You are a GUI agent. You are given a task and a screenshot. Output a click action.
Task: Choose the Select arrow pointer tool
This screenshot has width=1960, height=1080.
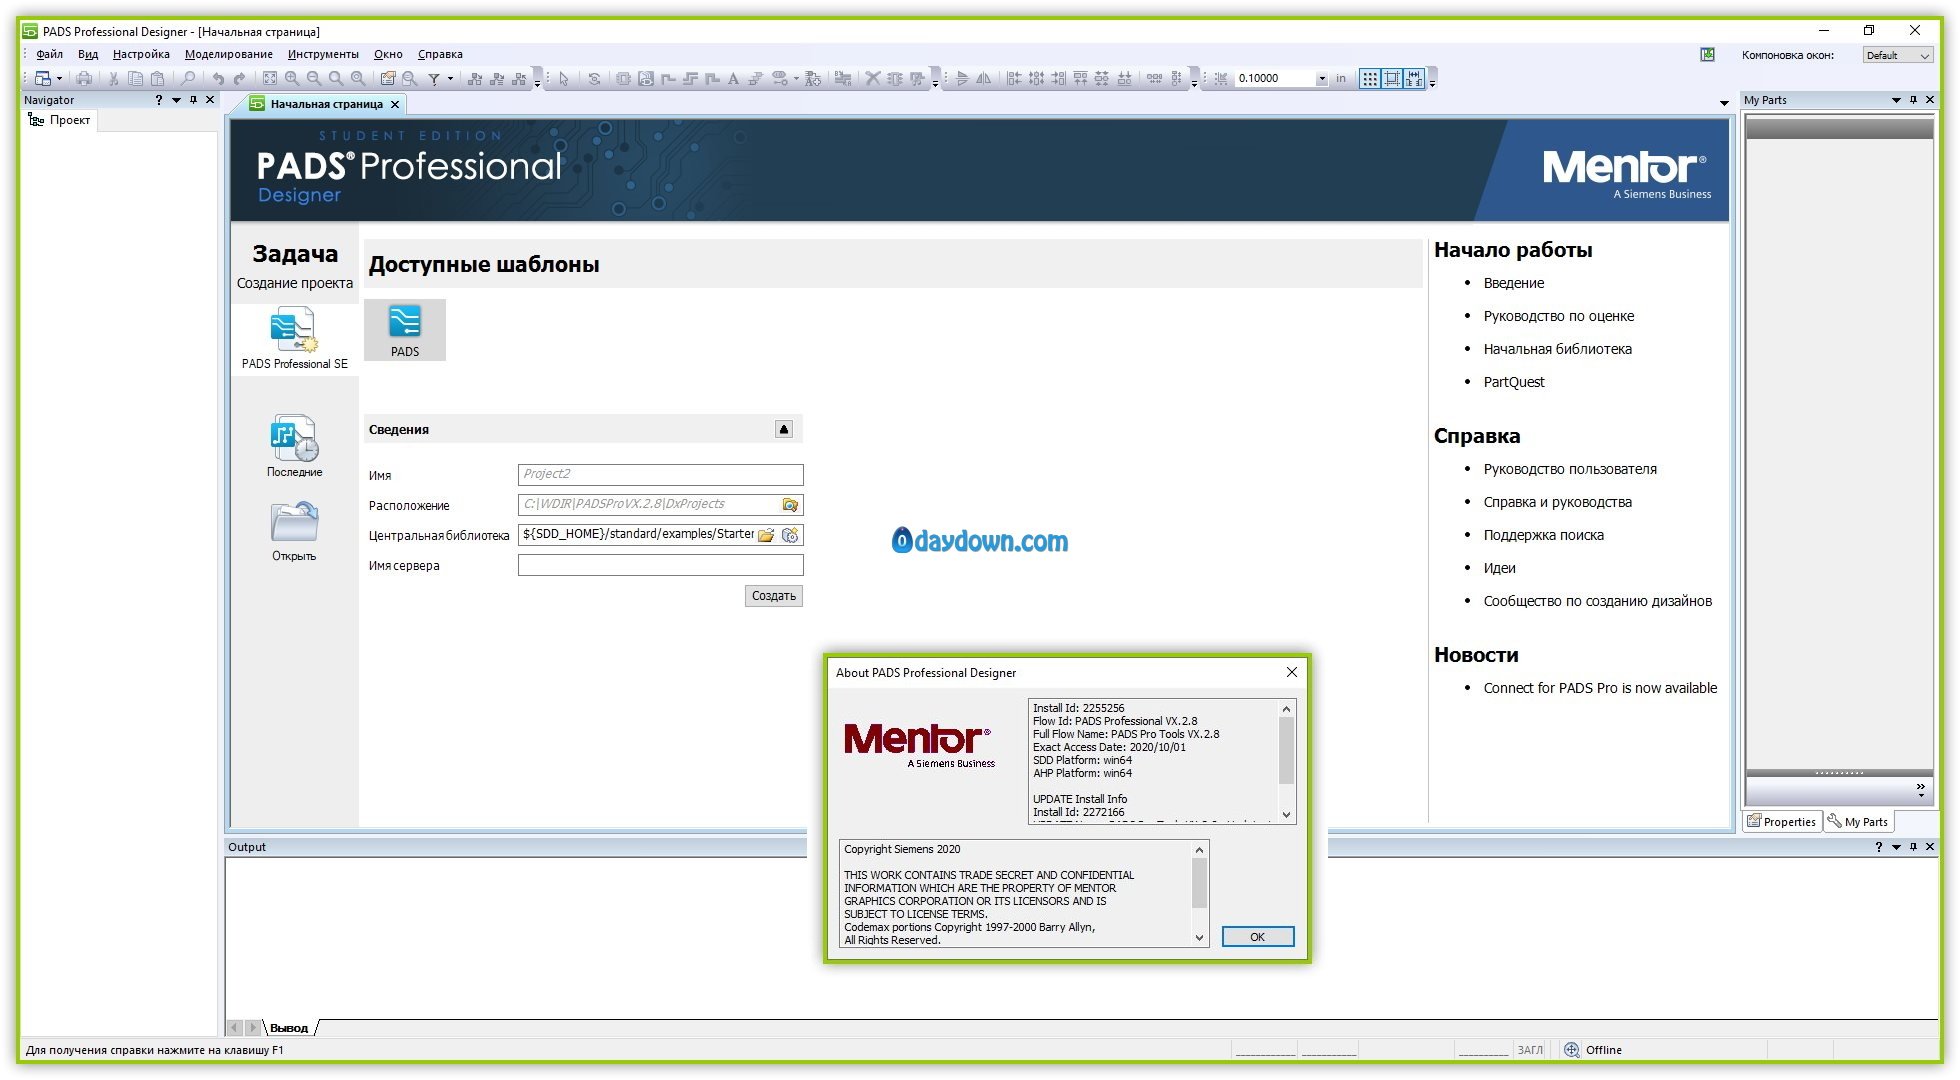click(x=564, y=78)
